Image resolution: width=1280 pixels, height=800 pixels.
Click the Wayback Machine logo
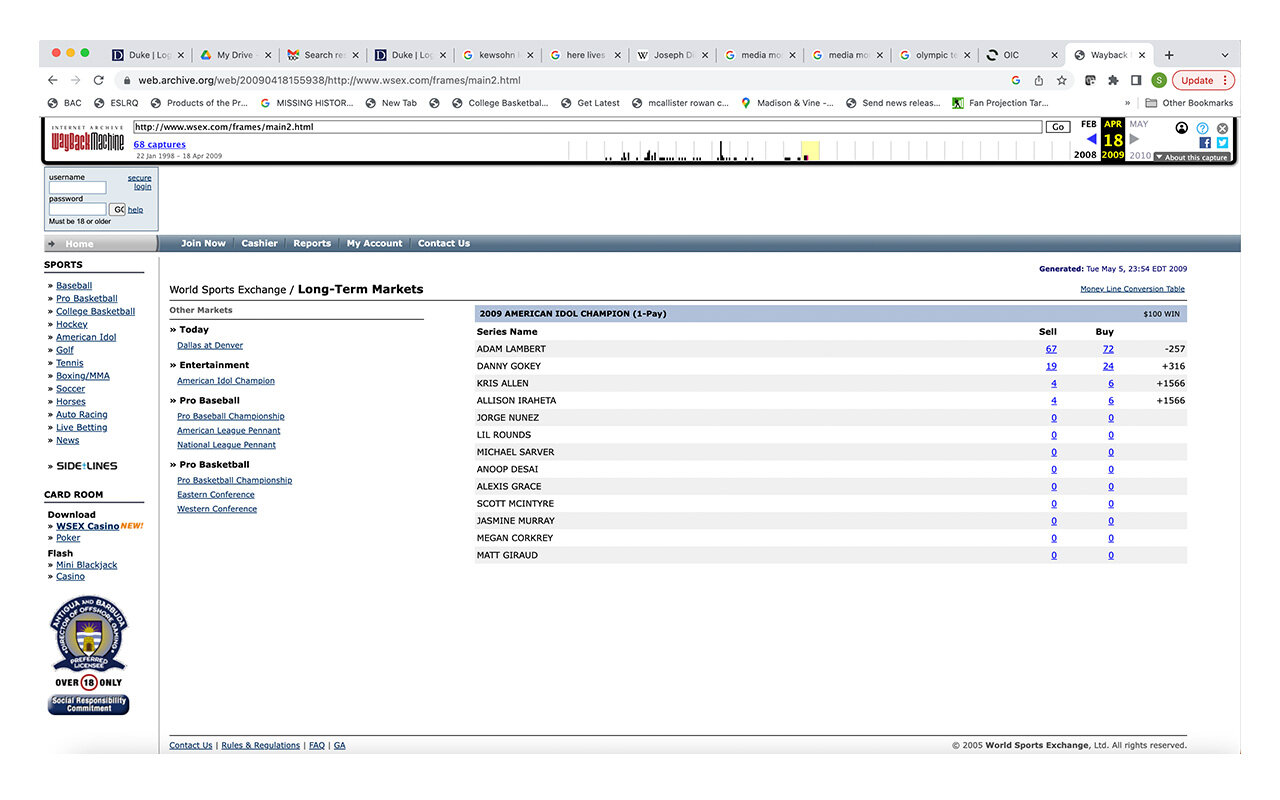[88, 141]
